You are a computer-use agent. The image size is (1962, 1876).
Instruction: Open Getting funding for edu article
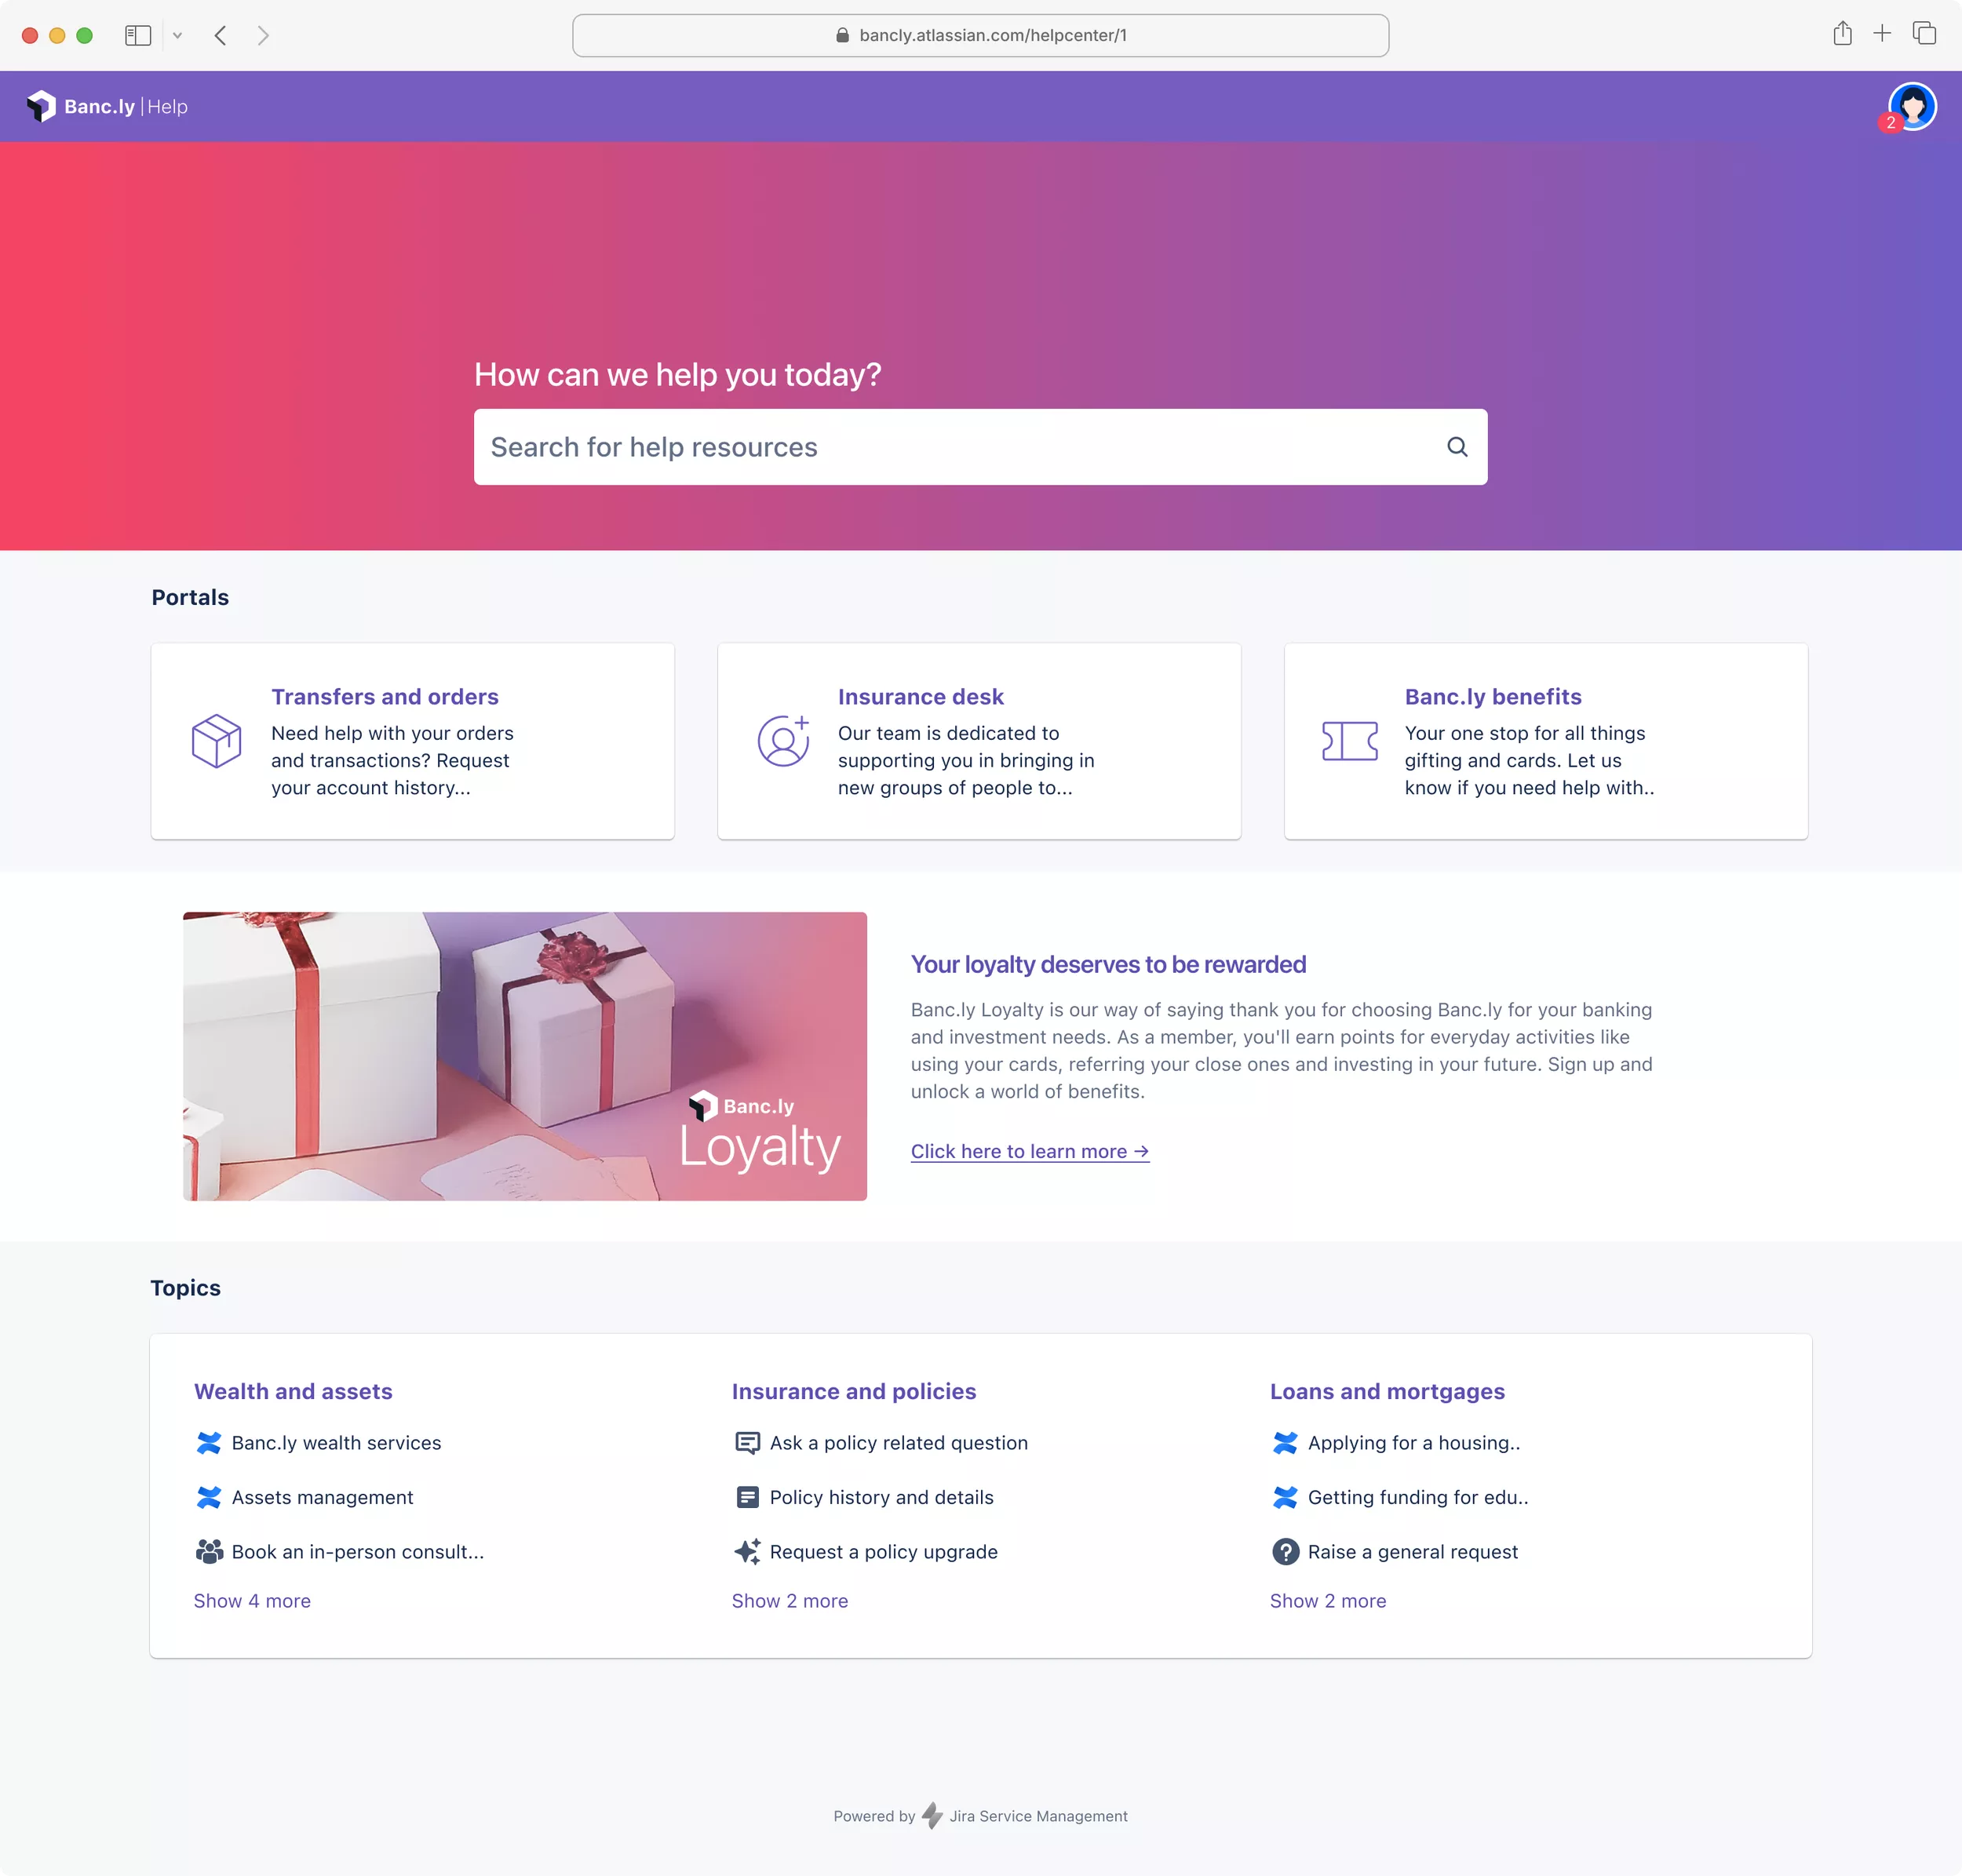click(x=1418, y=1497)
